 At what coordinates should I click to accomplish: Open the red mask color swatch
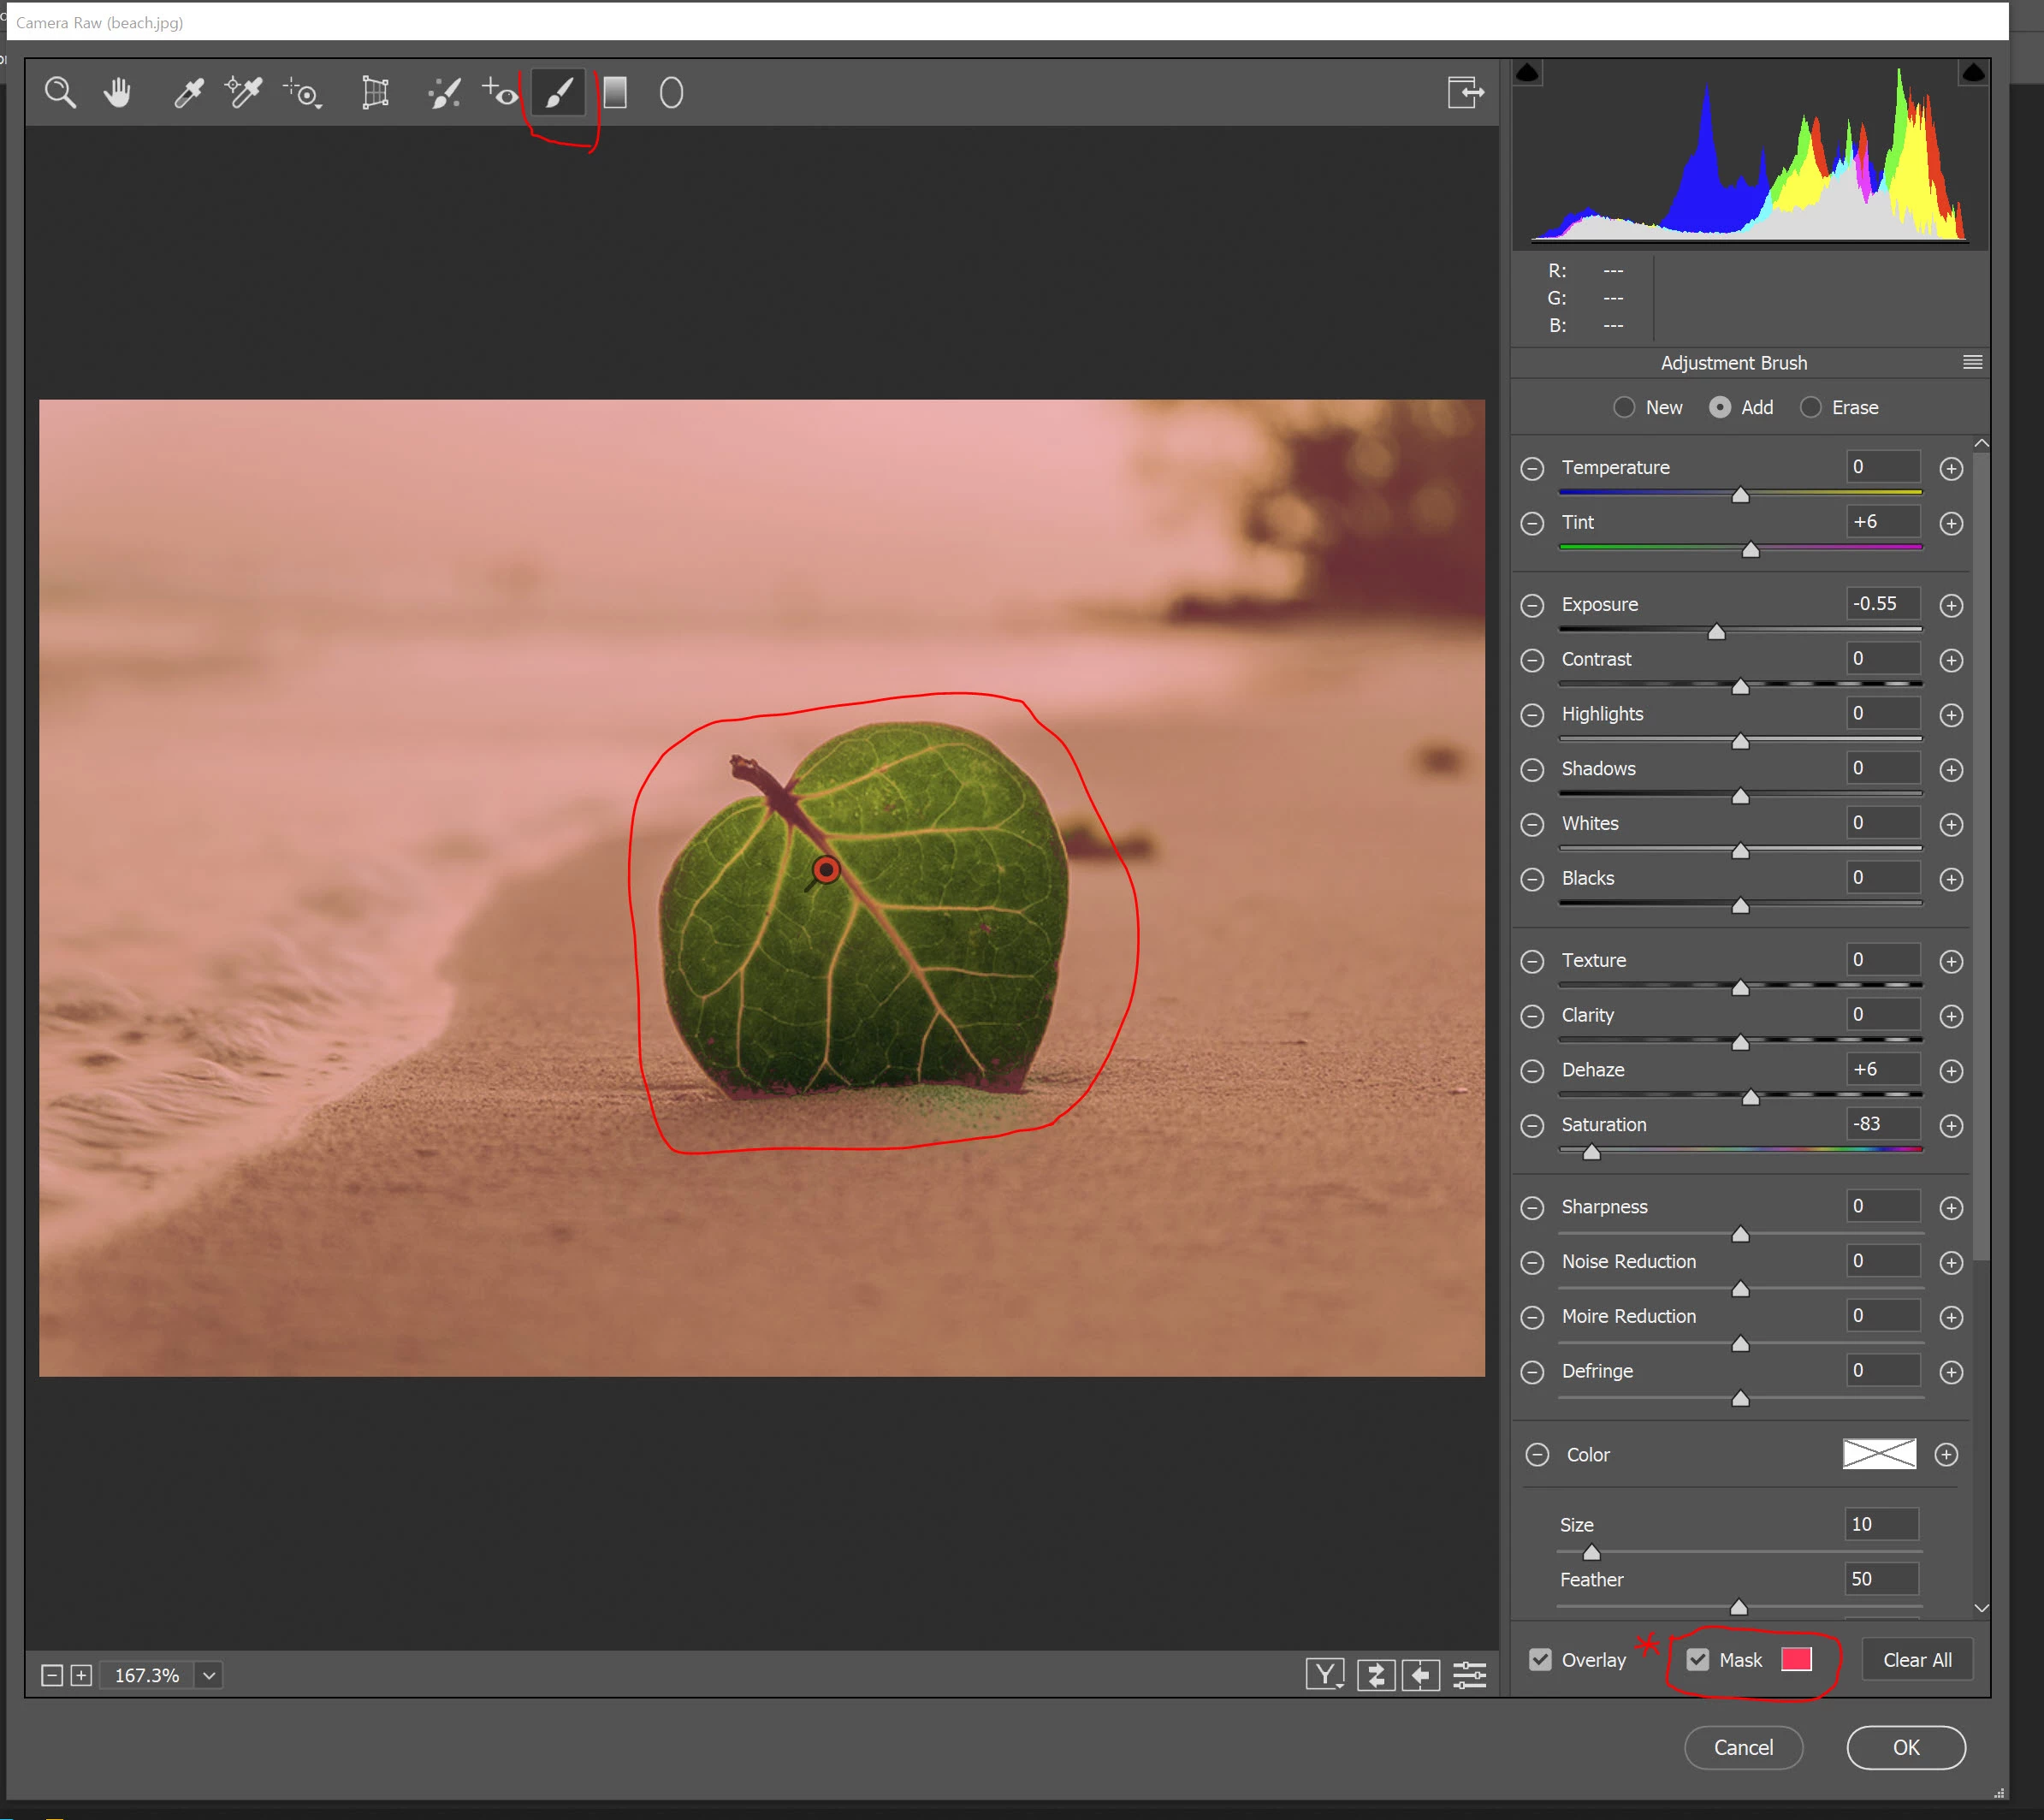point(1796,1660)
